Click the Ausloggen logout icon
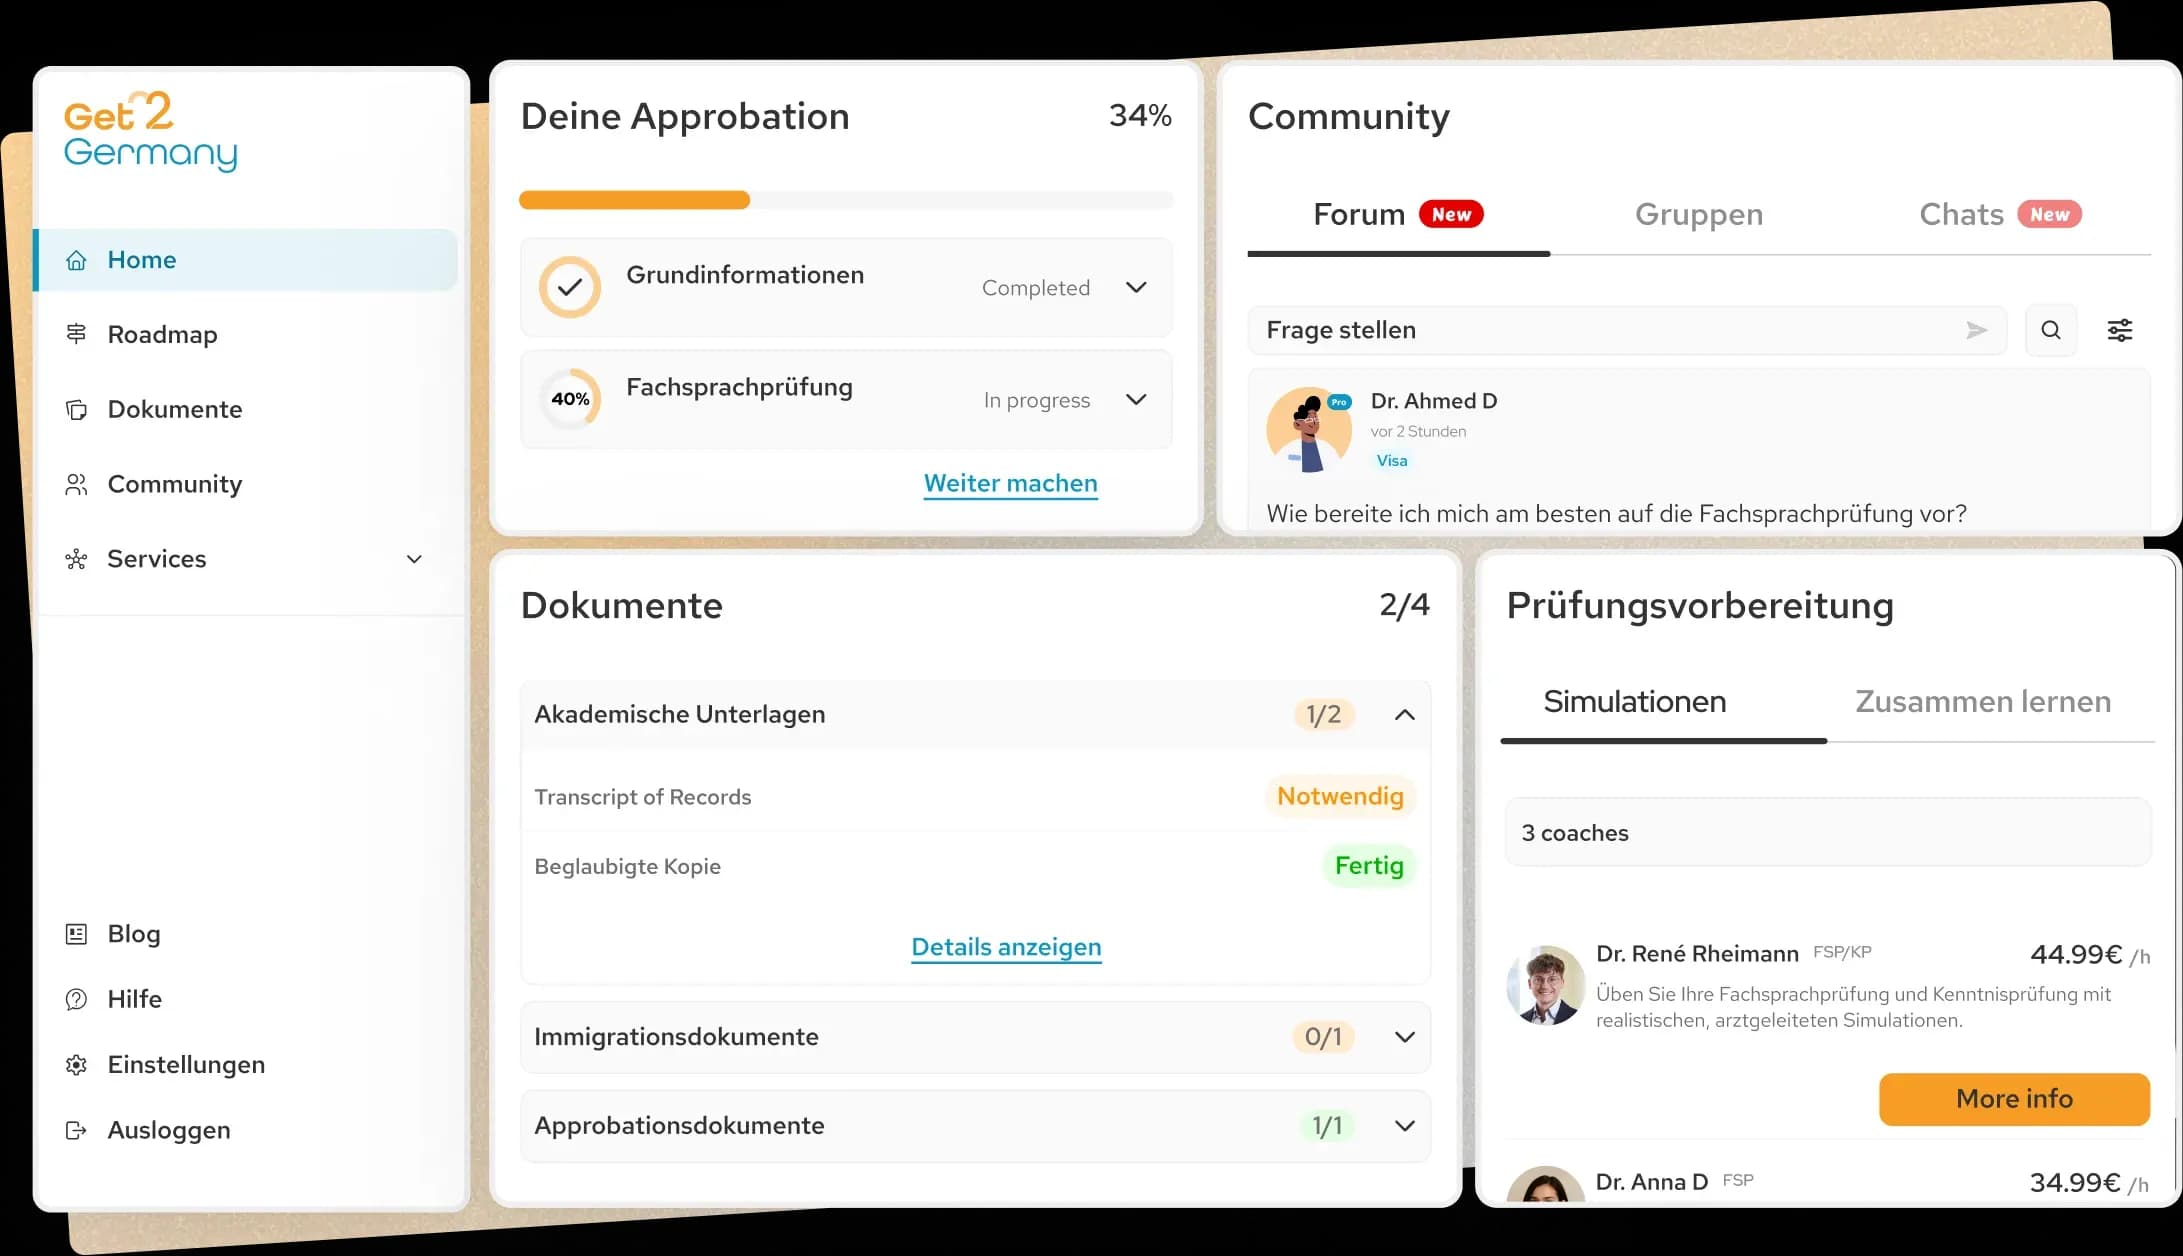Screen dimensions: 2183x1256 click(76, 1129)
